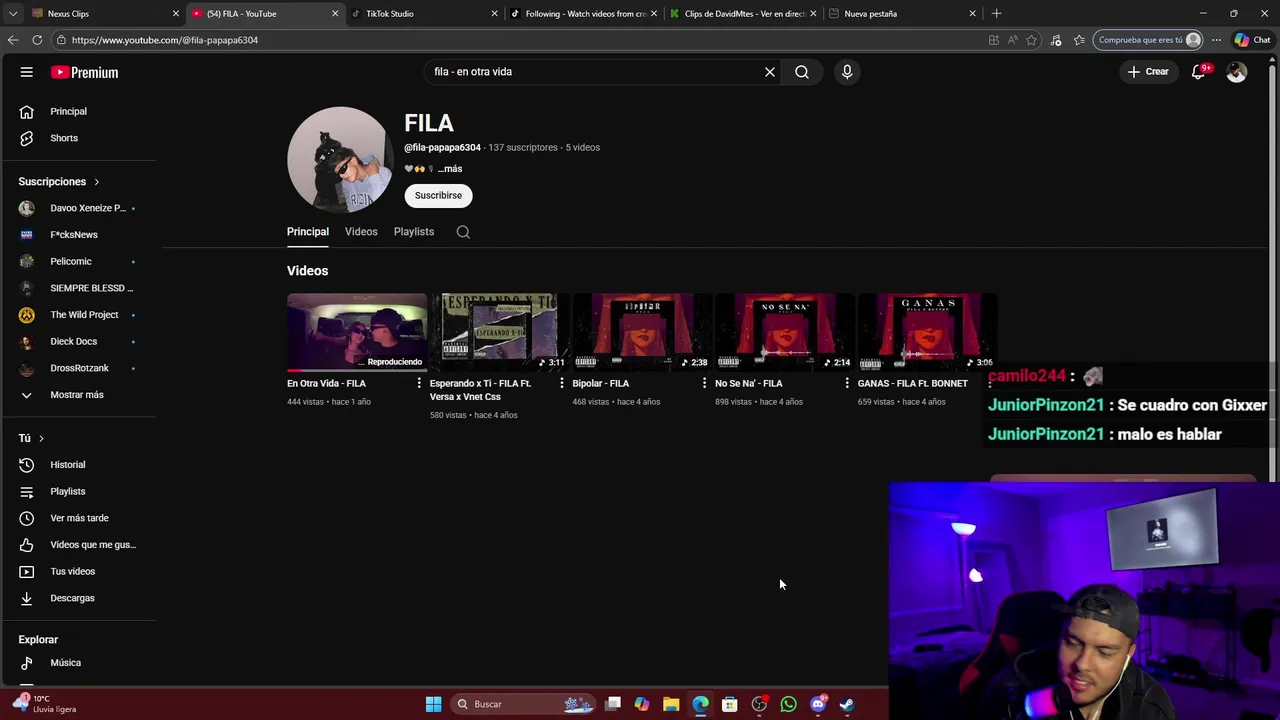Open the account avatar menu

click(1237, 72)
